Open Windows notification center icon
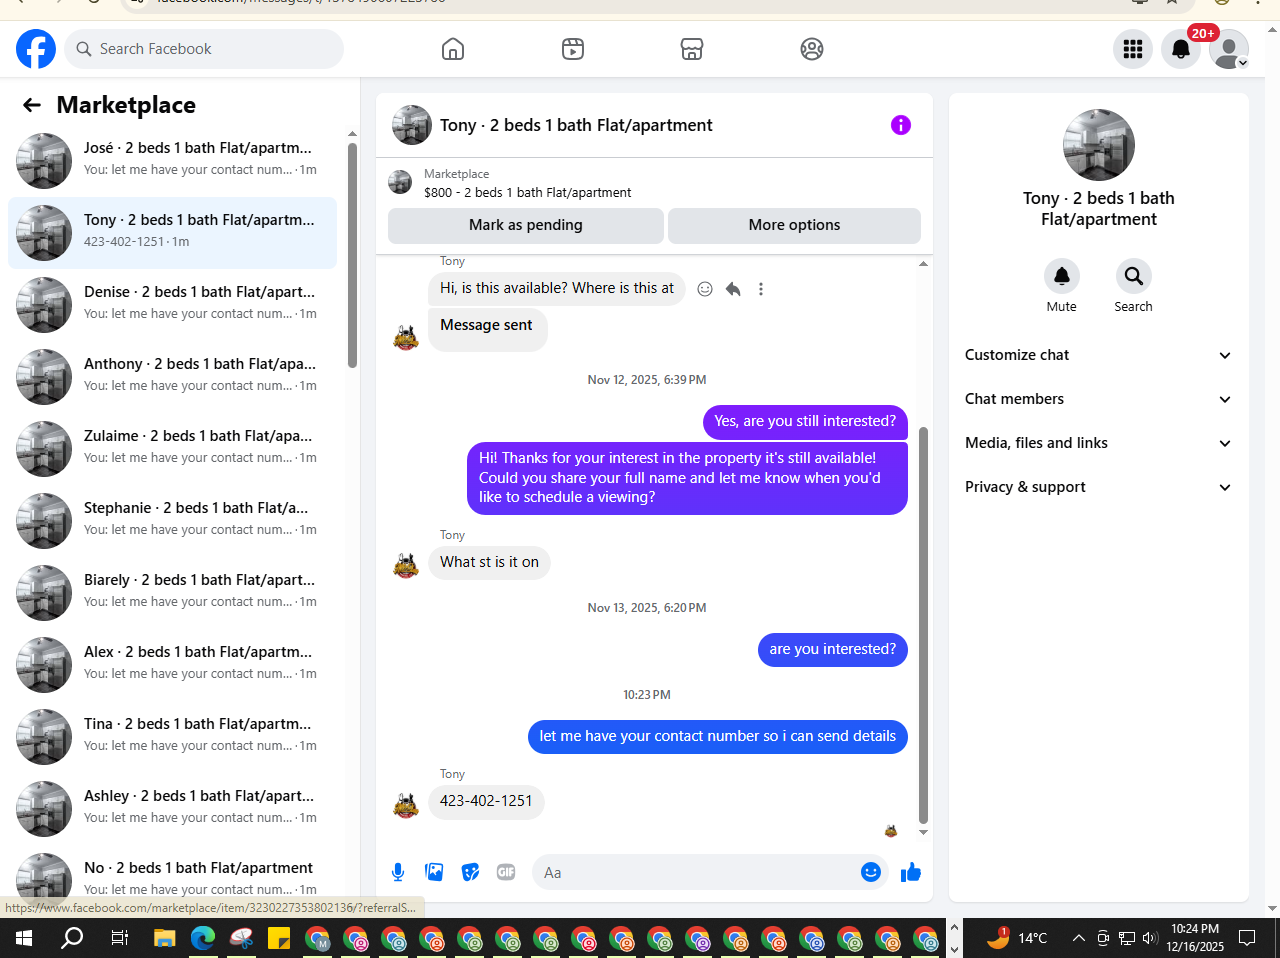 pyautogui.click(x=1247, y=938)
